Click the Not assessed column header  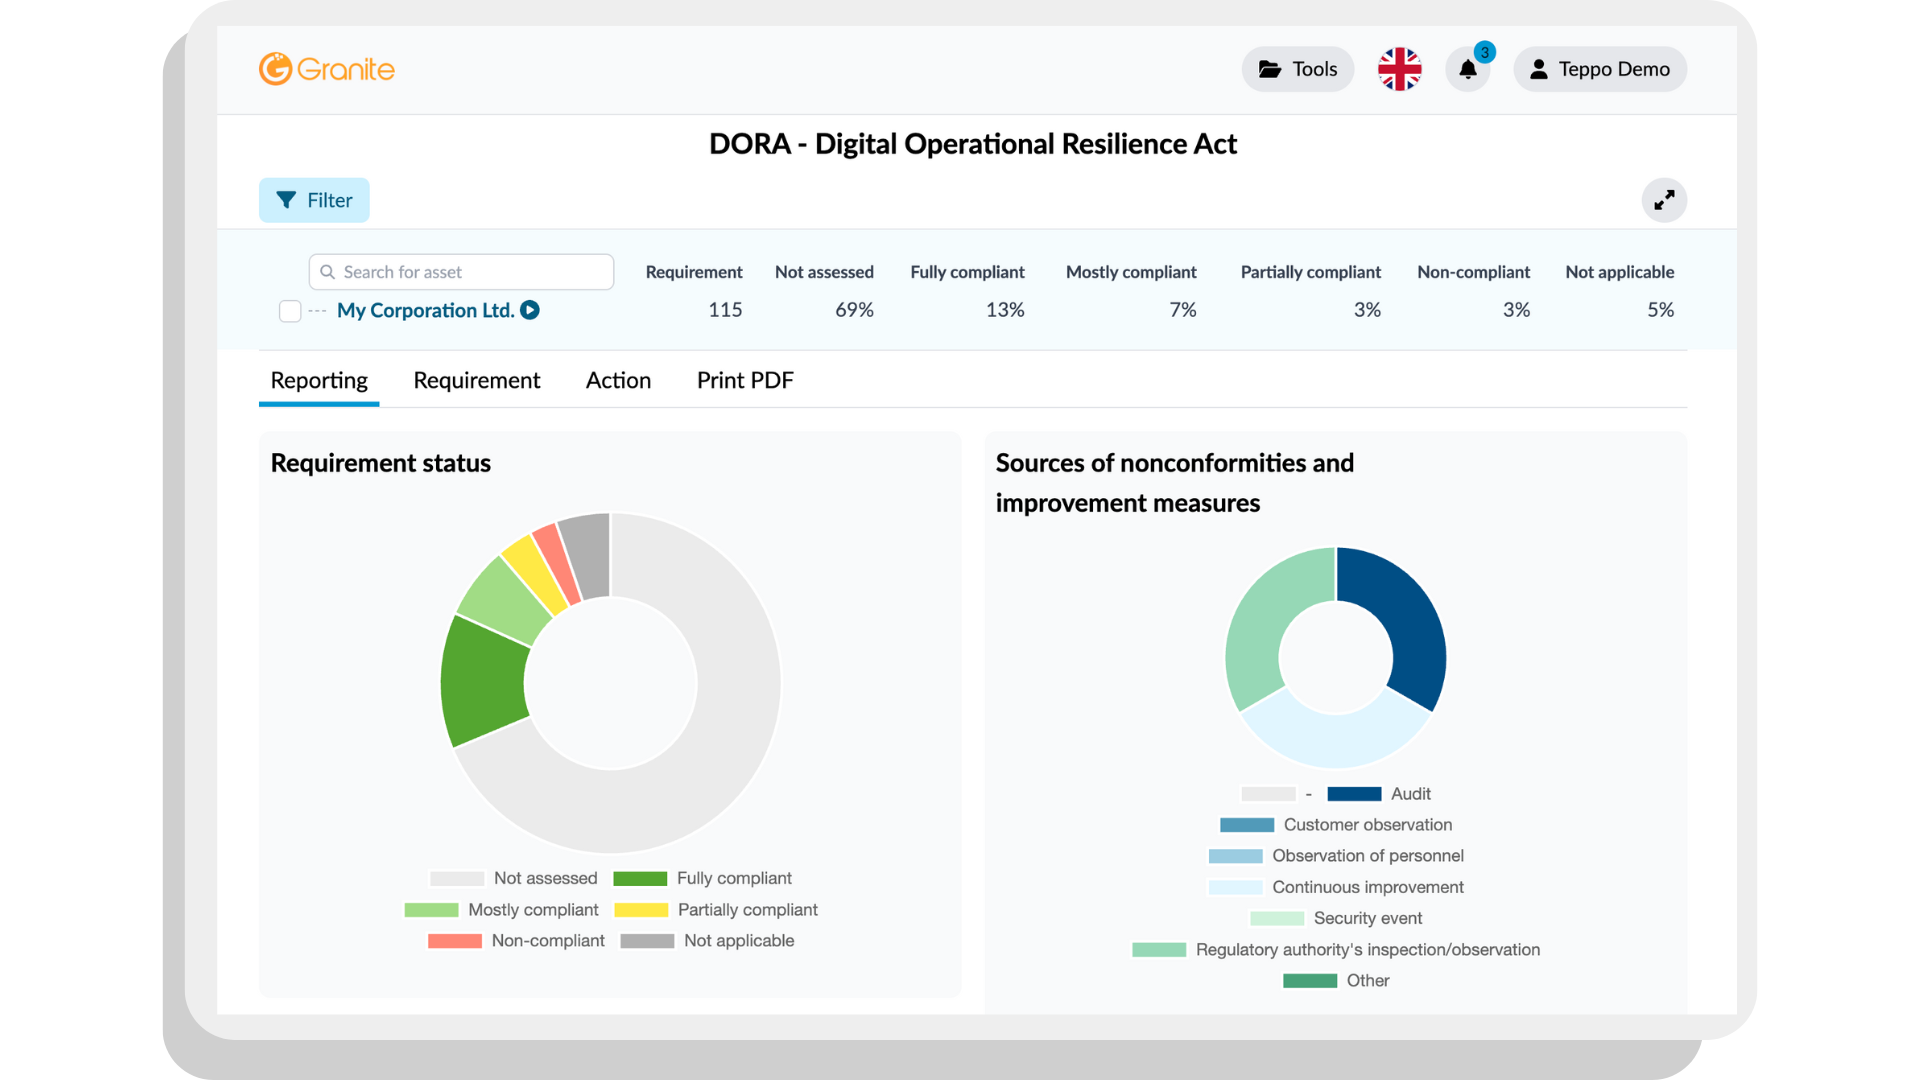coord(824,272)
